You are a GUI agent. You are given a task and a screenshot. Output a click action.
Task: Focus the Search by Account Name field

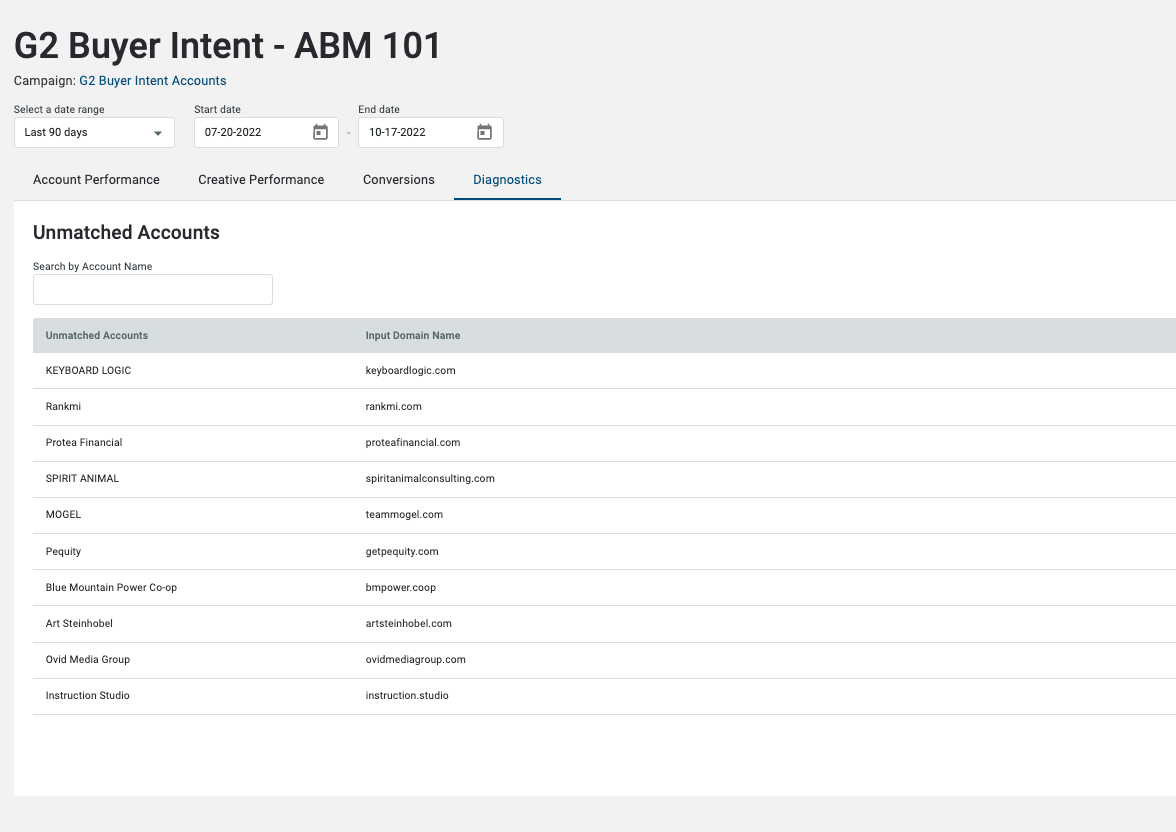tap(153, 290)
